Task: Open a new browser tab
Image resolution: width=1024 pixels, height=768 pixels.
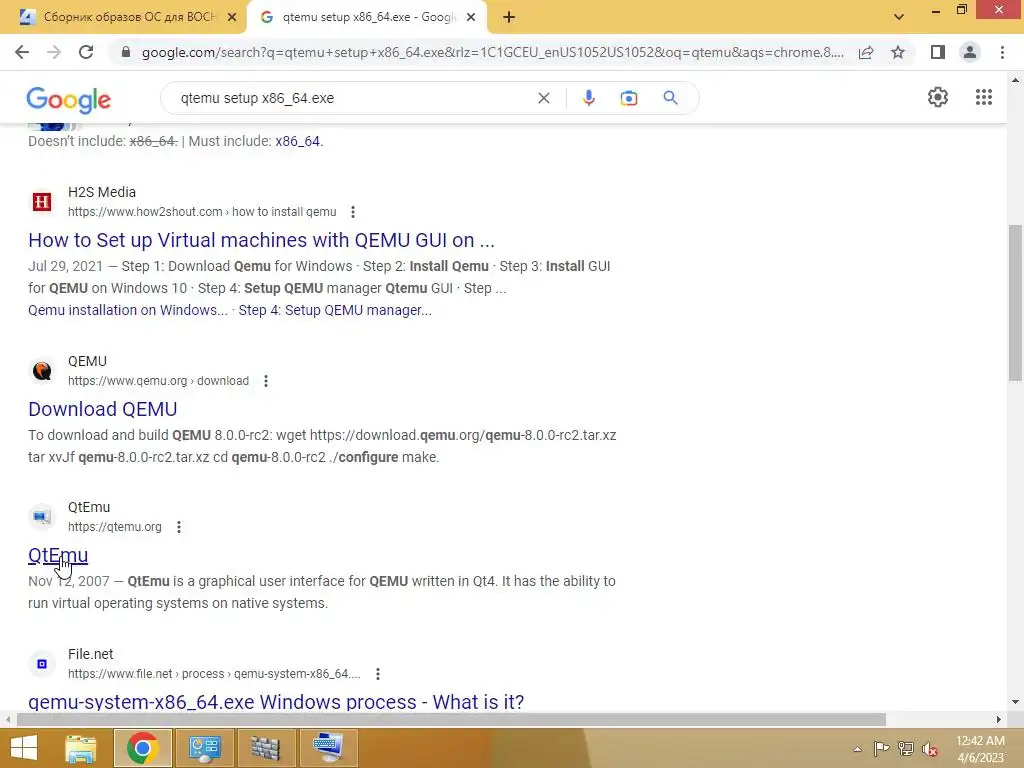Action: tap(509, 18)
